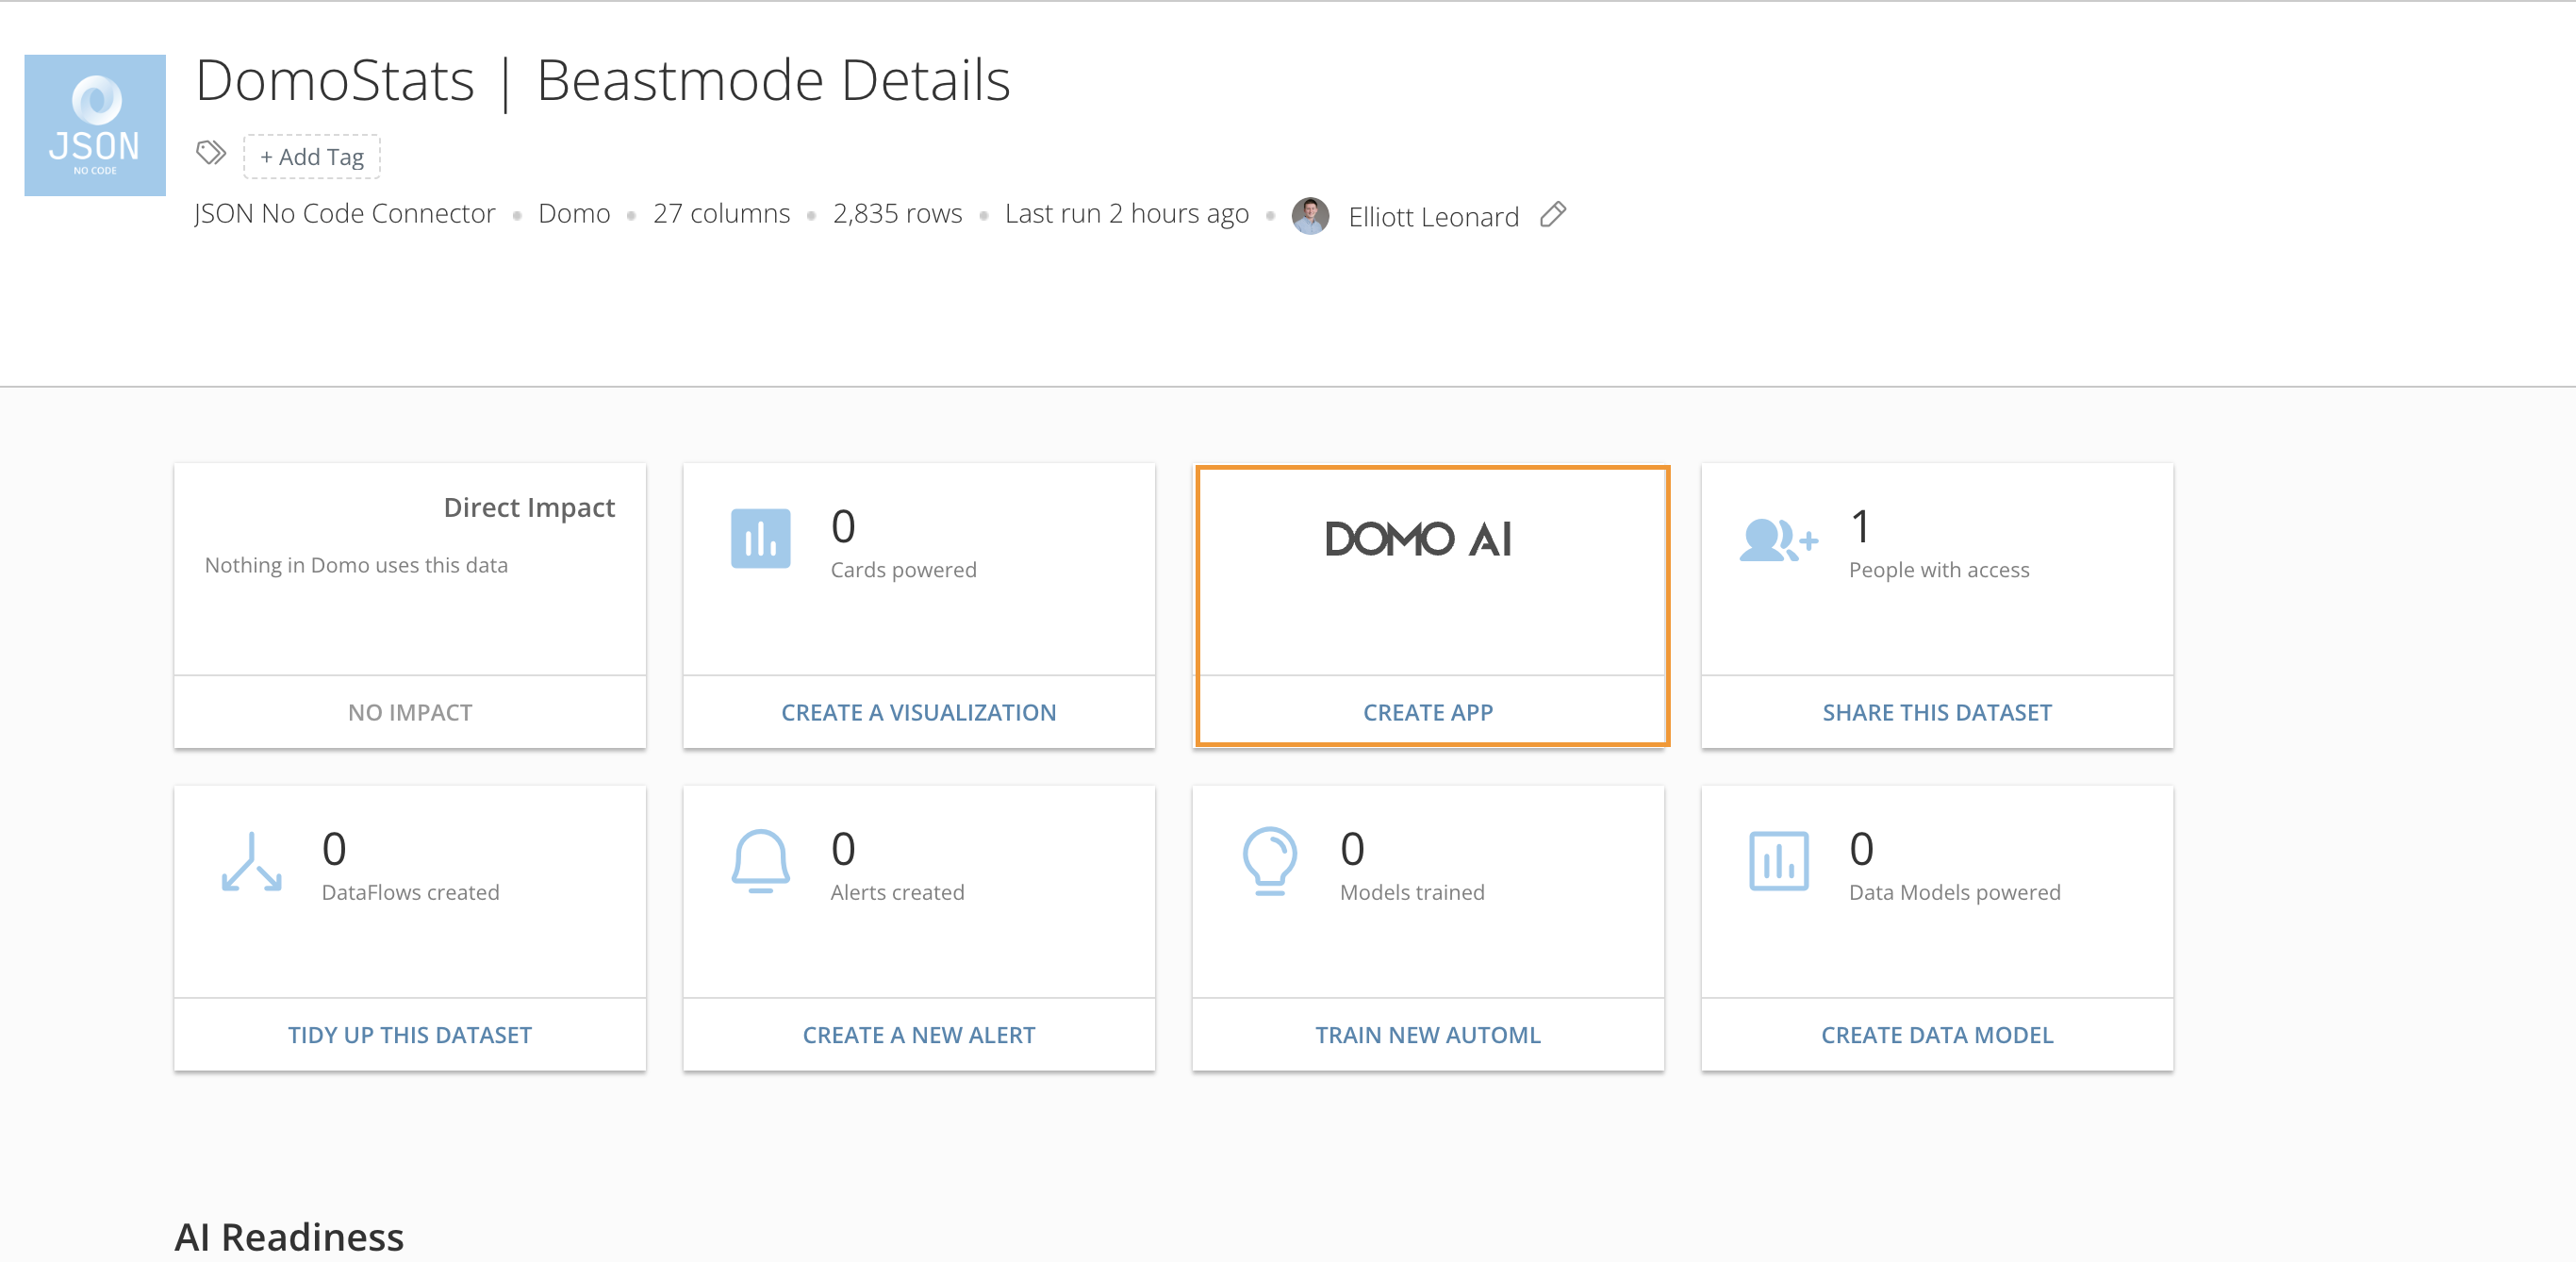Click the tag icon beside Add Tag
Image resolution: width=2576 pixels, height=1262 pixels.
pos(211,153)
